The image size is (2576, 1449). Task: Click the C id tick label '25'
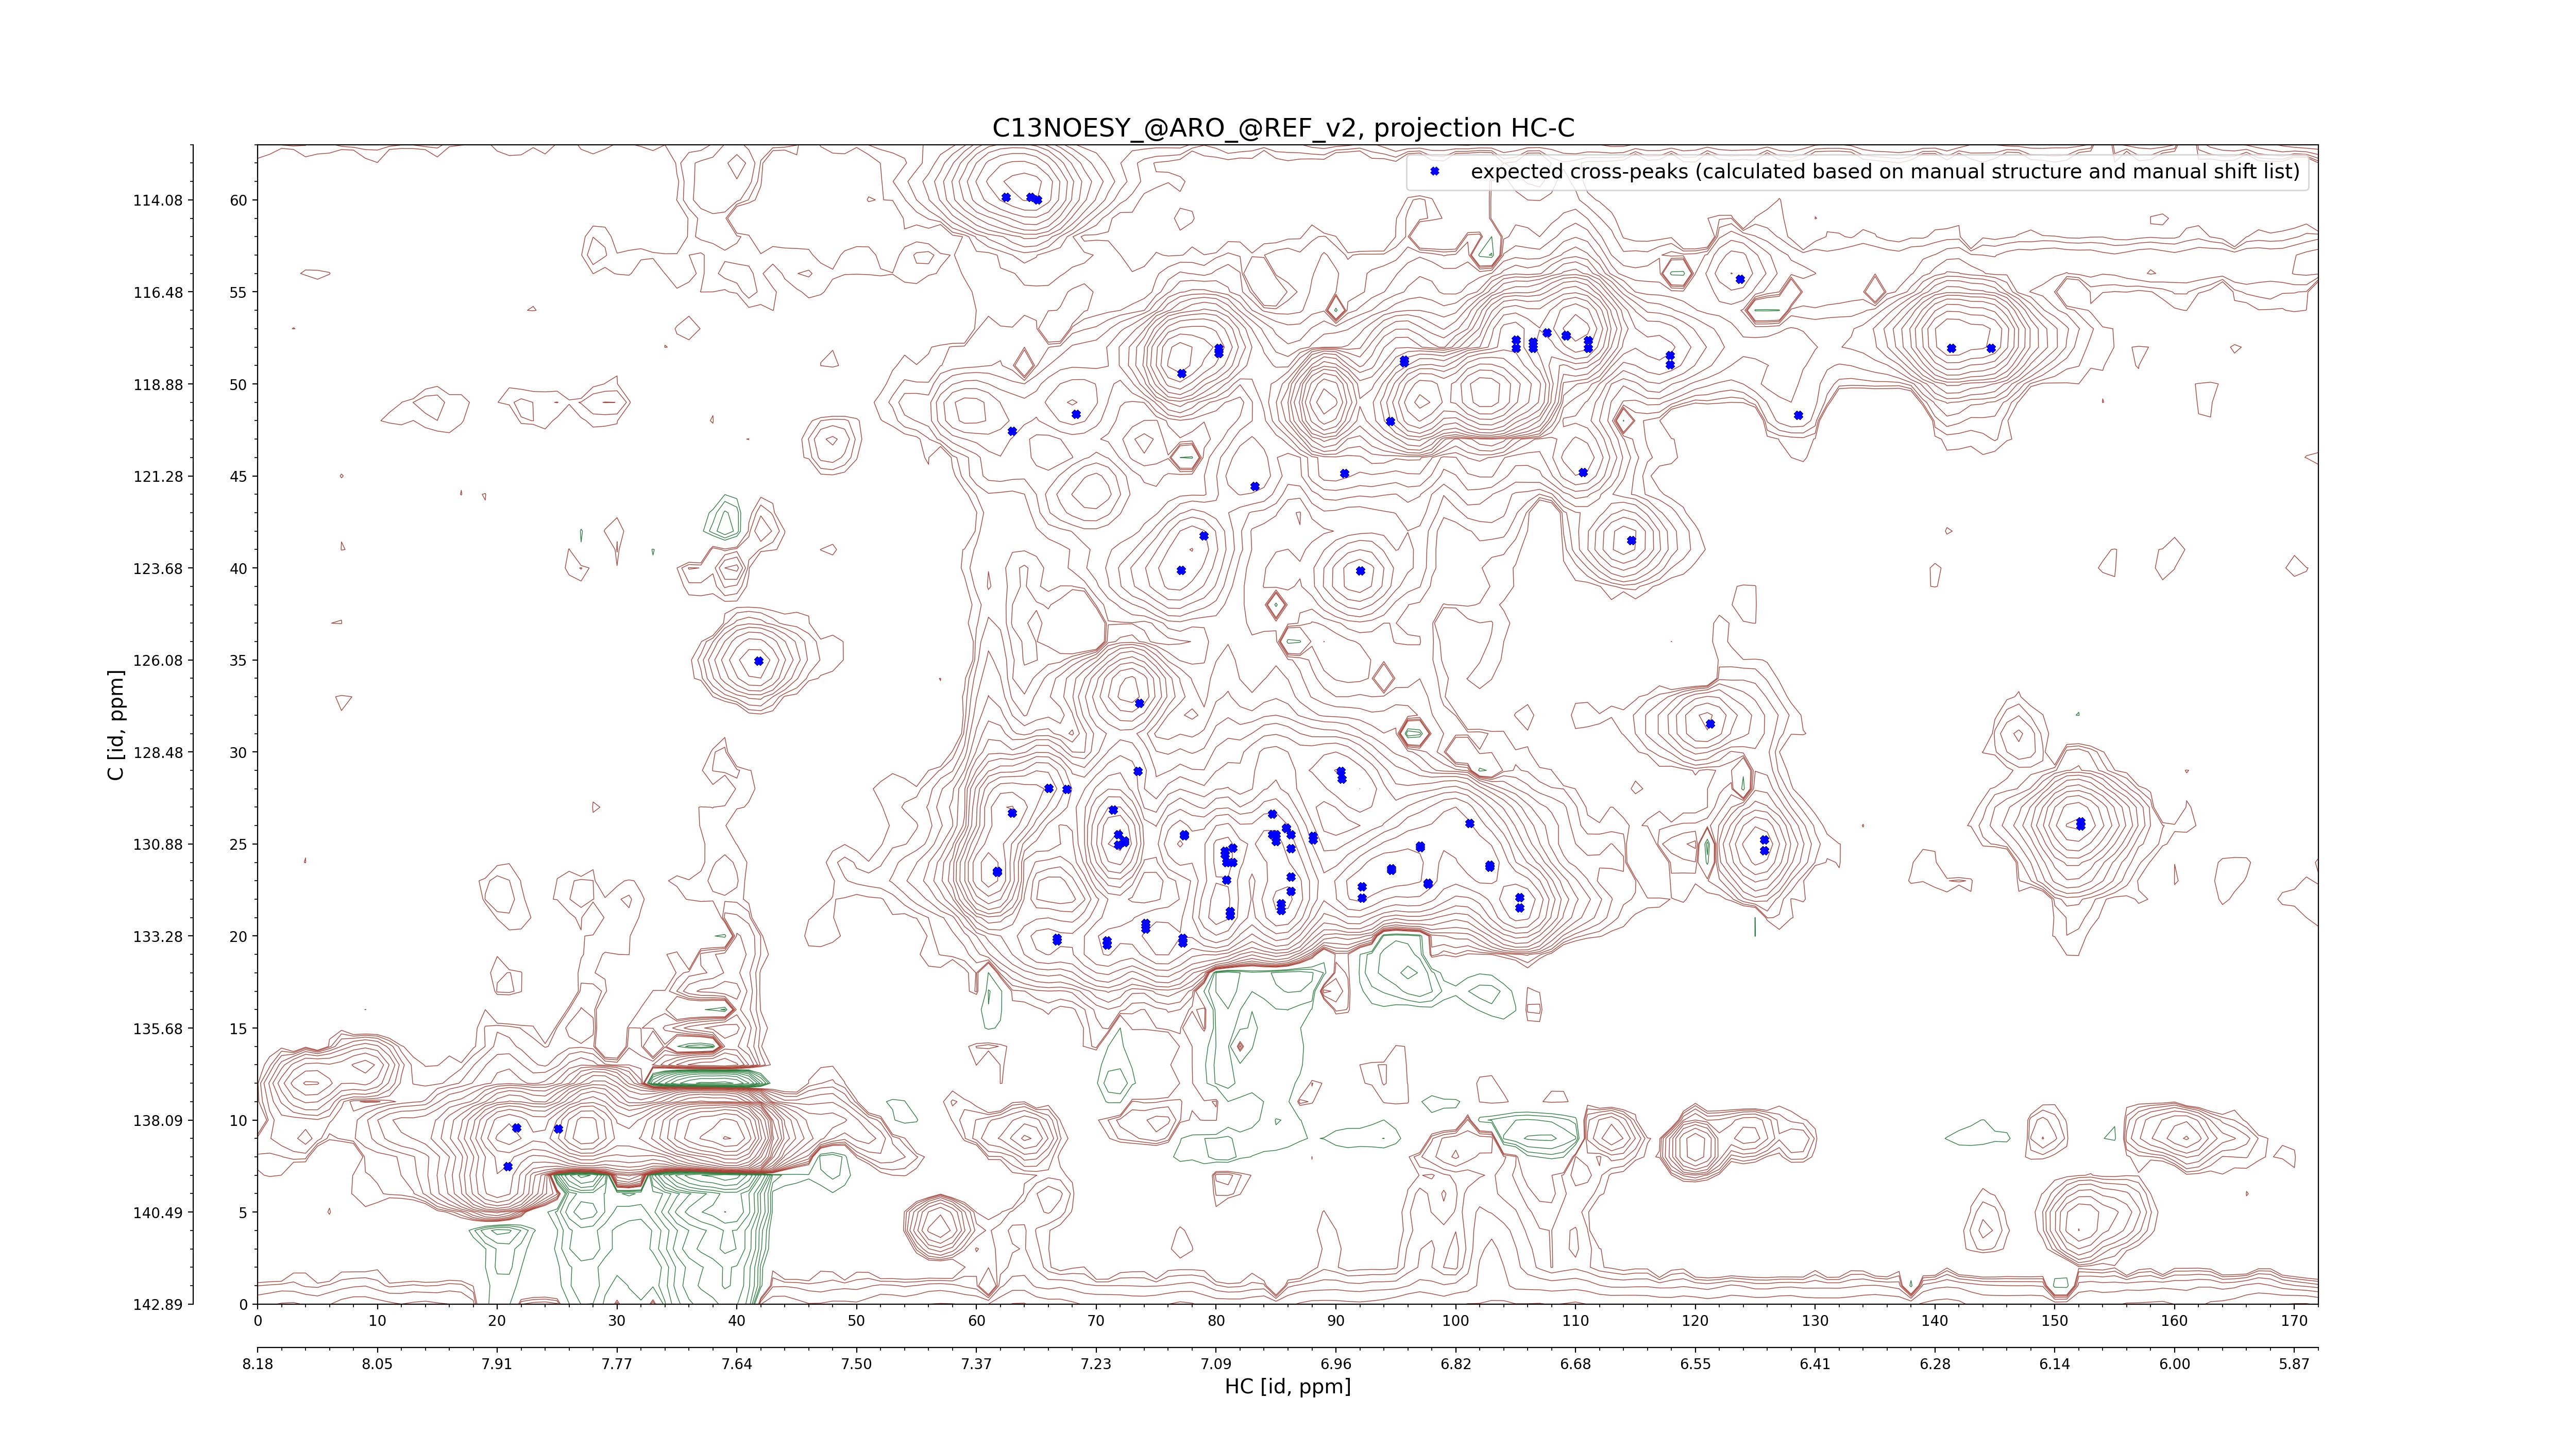click(238, 844)
